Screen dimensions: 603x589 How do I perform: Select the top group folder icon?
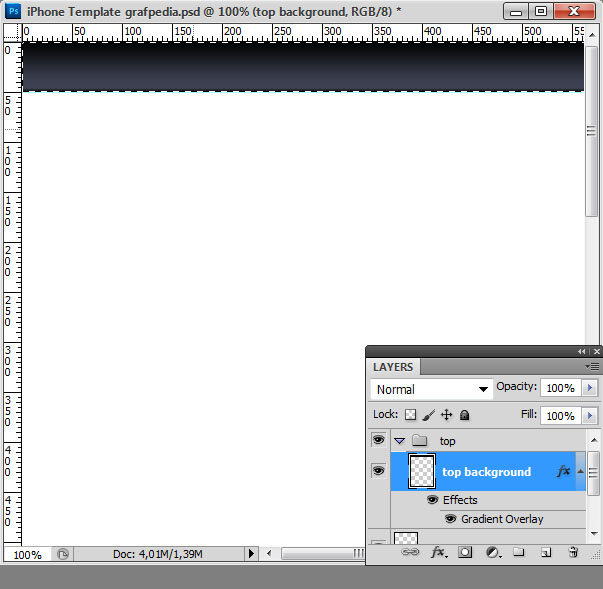pyautogui.click(x=420, y=440)
